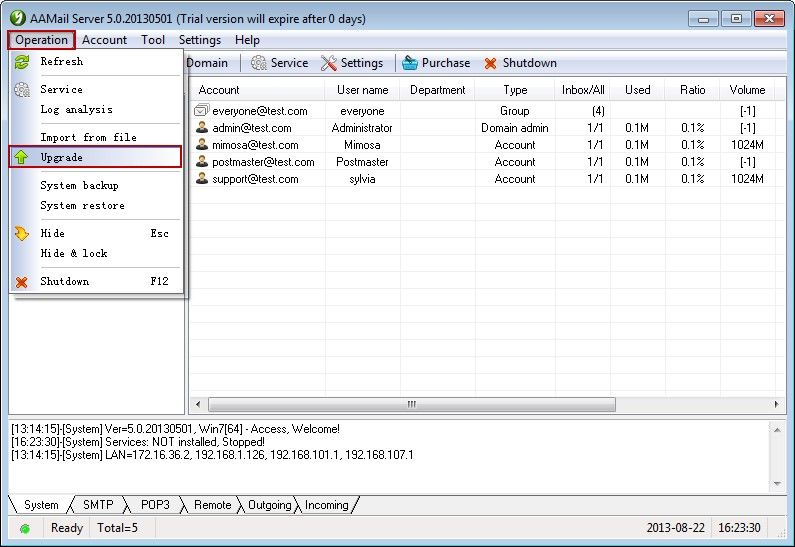Click user icon beside postmaster@test.com
The image size is (795, 547).
click(202, 161)
